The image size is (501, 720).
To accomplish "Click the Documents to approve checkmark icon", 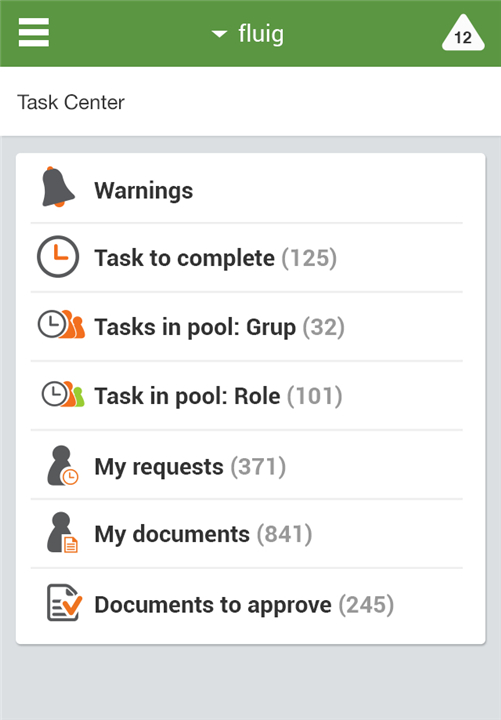I will coord(64,602).
